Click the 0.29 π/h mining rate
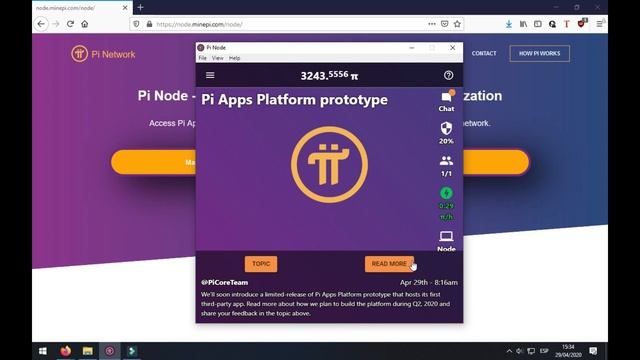The image size is (640, 360). (x=446, y=211)
